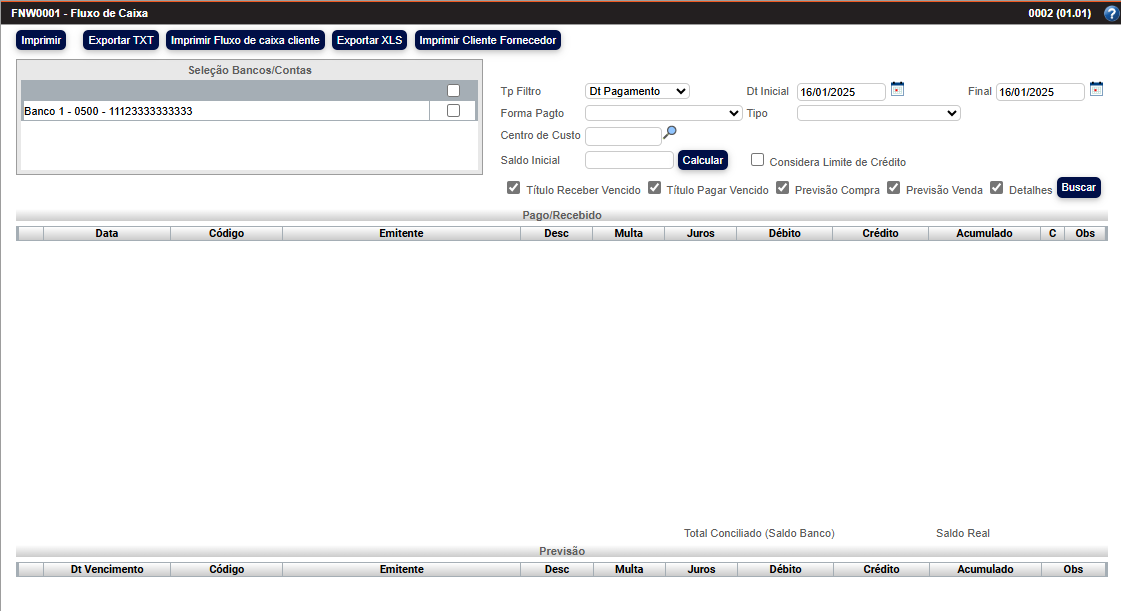Open the help icon in the title bar
The image size is (1121, 611).
pos(1110,13)
